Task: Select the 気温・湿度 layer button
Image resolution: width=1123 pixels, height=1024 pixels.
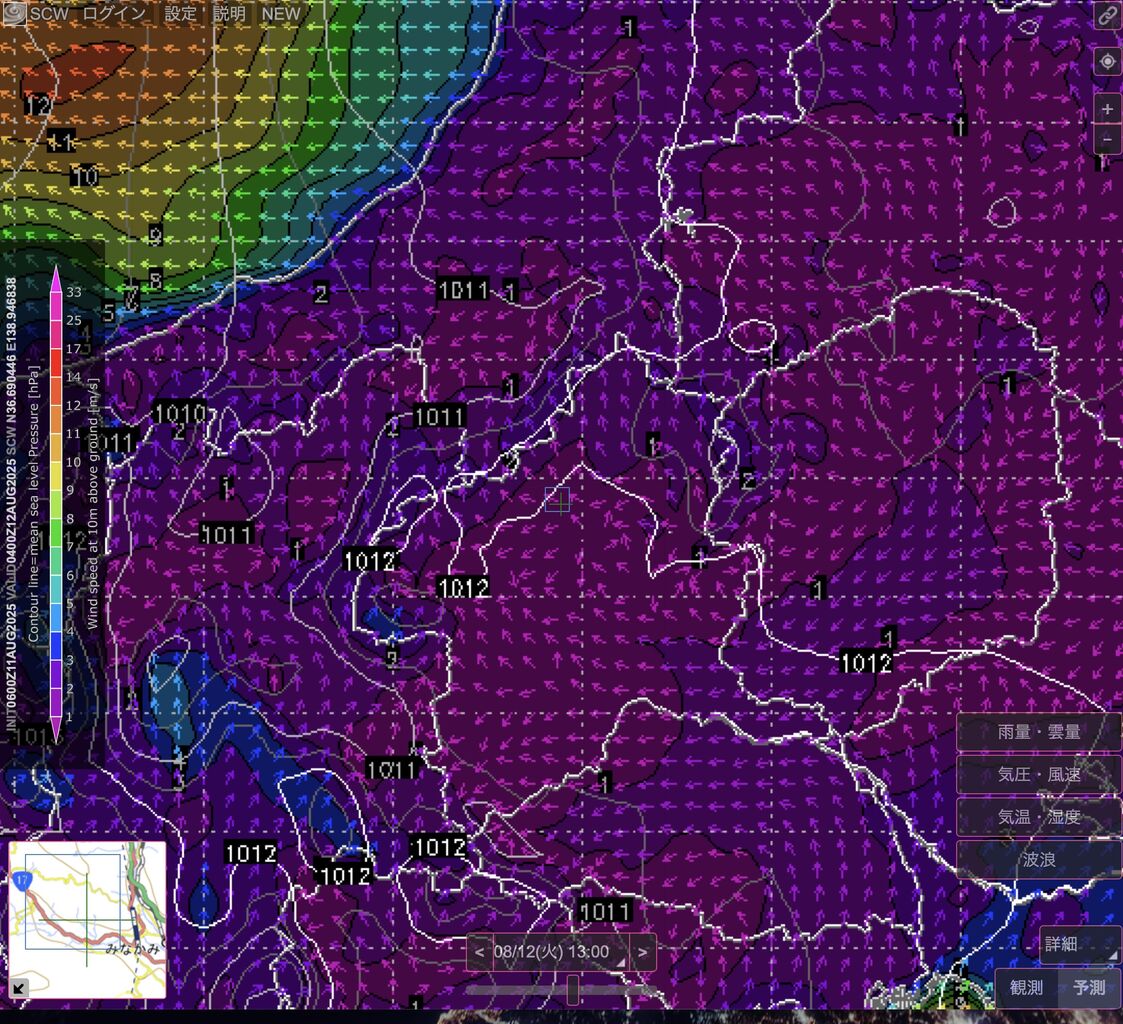Action: (x=1038, y=816)
